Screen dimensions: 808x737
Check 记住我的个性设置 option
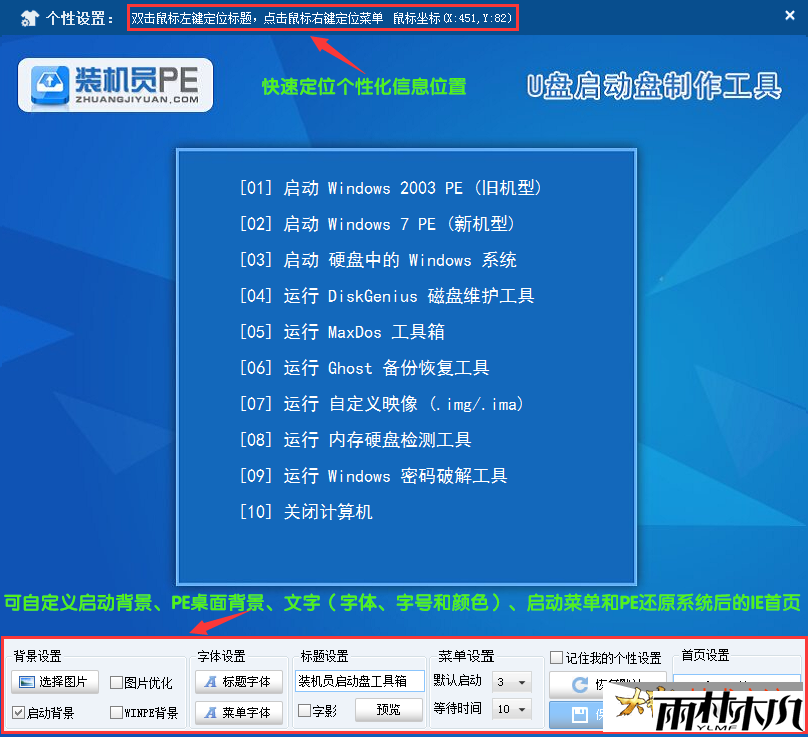[556, 658]
